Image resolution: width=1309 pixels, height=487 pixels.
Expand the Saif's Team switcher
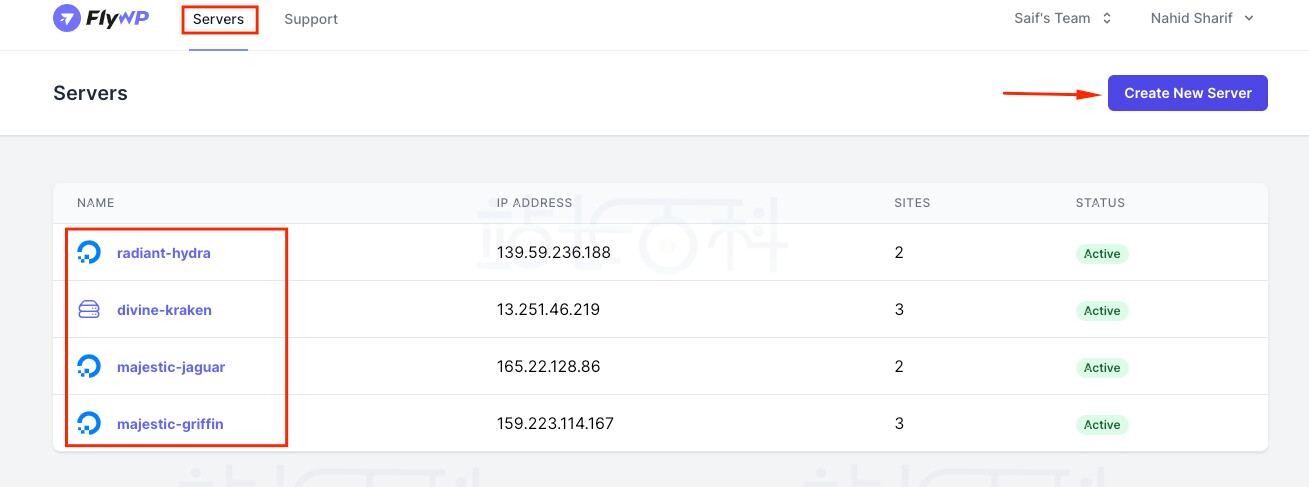[1063, 18]
